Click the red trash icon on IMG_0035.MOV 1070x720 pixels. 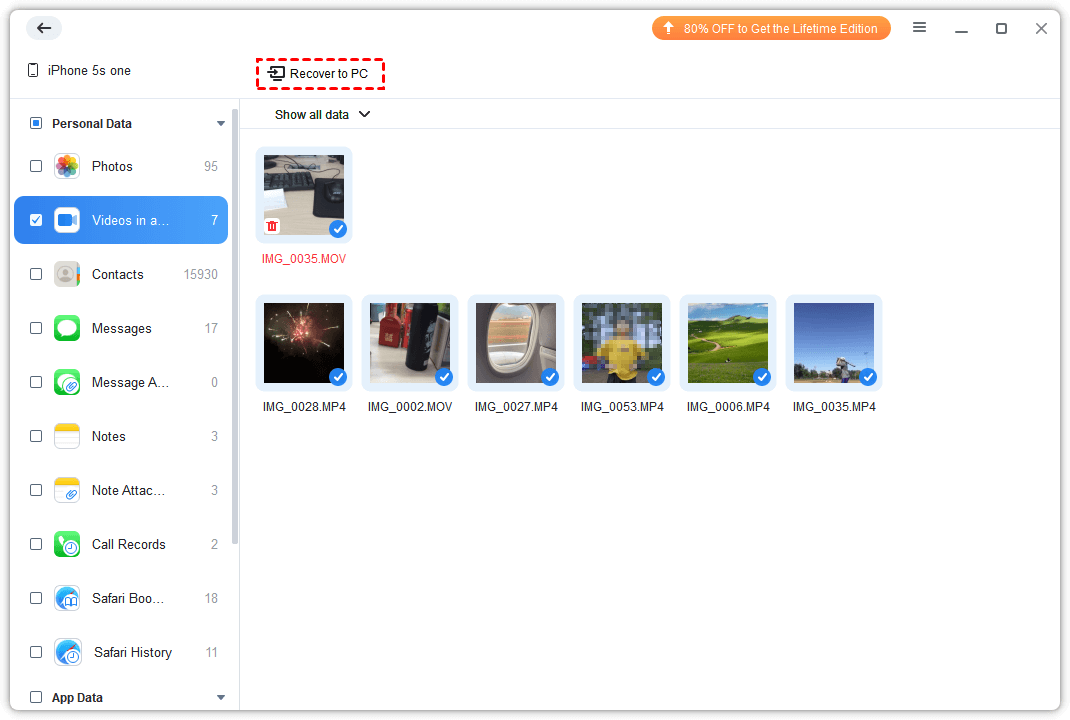pos(272,227)
